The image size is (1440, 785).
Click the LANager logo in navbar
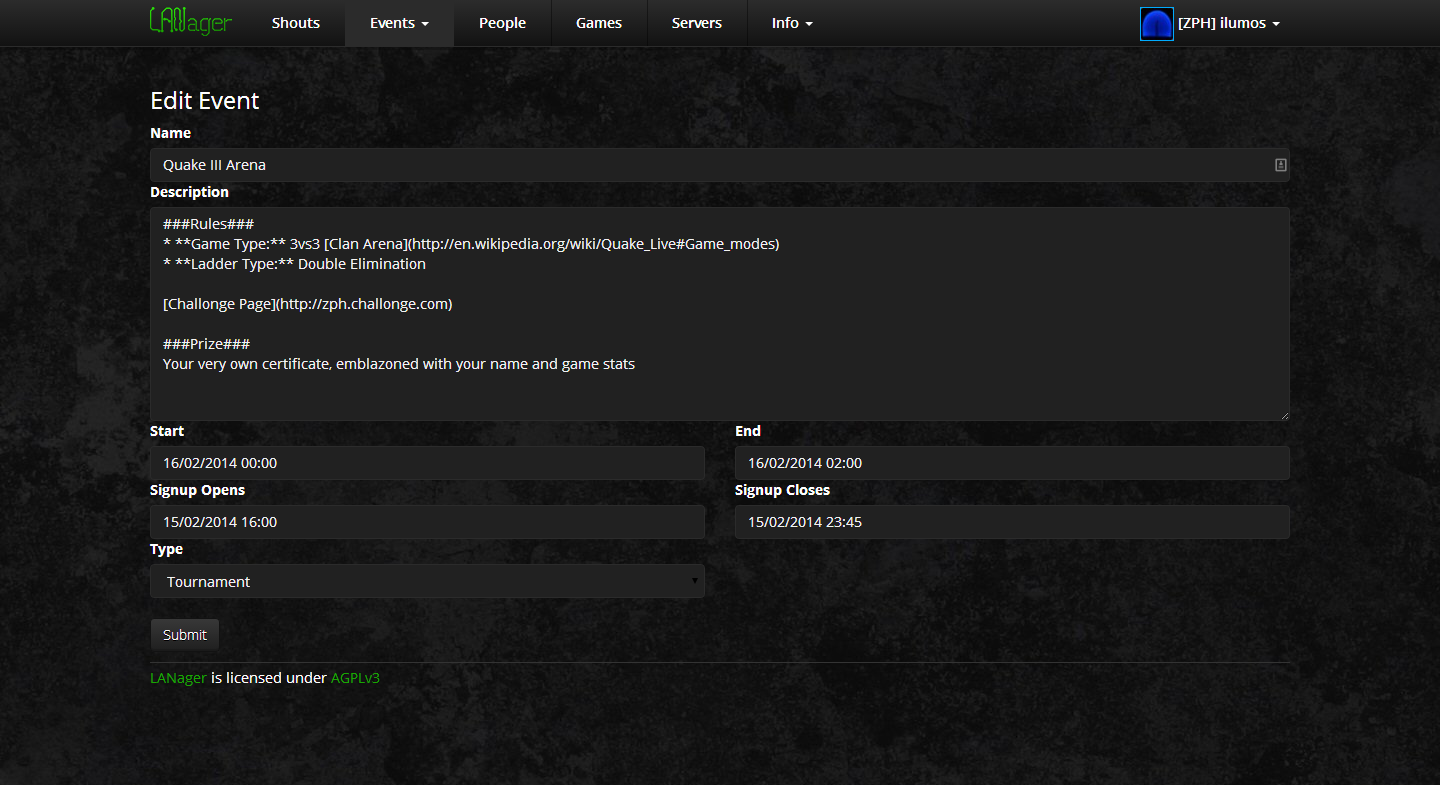pos(190,21)
